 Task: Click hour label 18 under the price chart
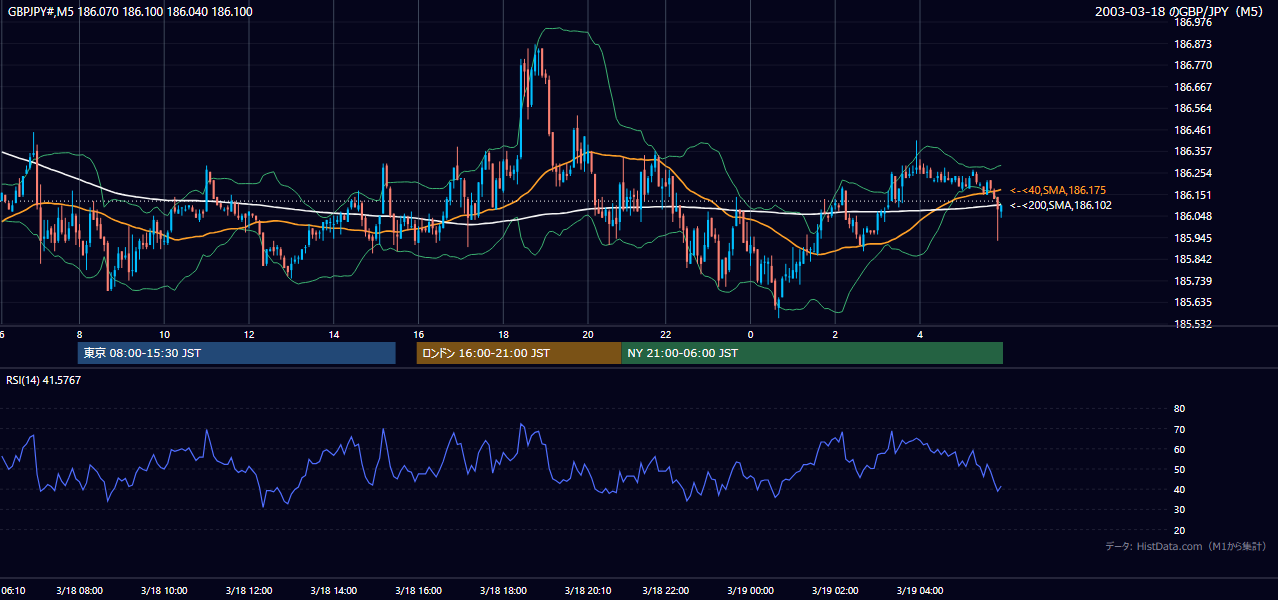(504, 334)
